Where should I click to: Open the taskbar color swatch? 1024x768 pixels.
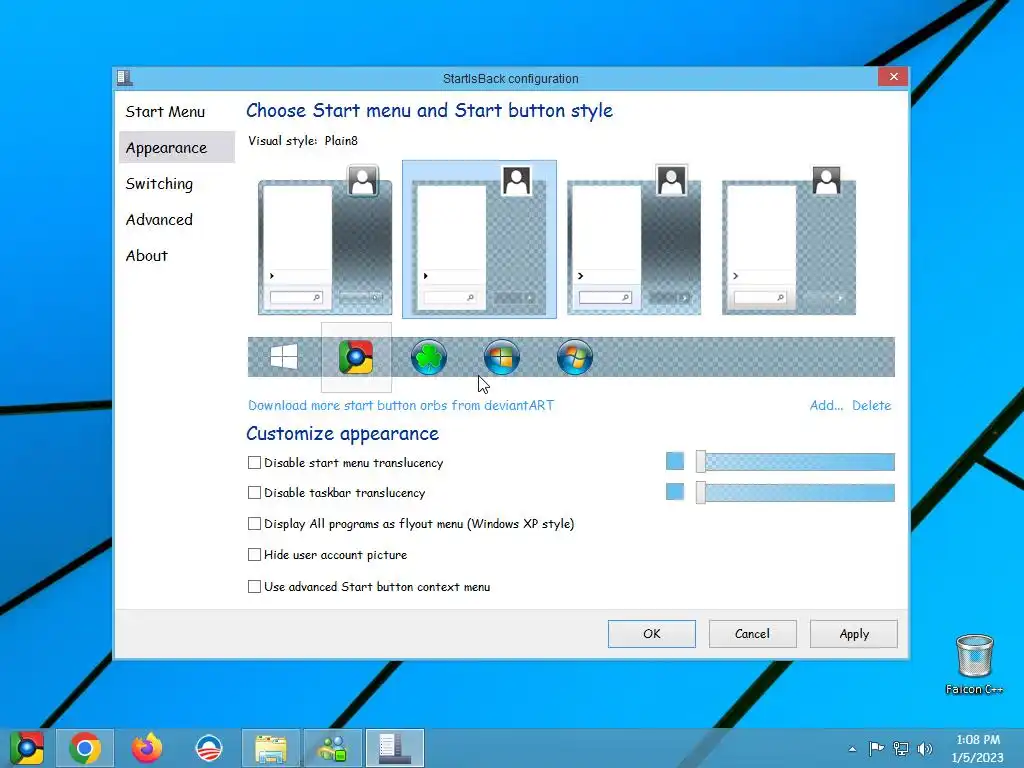675,491
